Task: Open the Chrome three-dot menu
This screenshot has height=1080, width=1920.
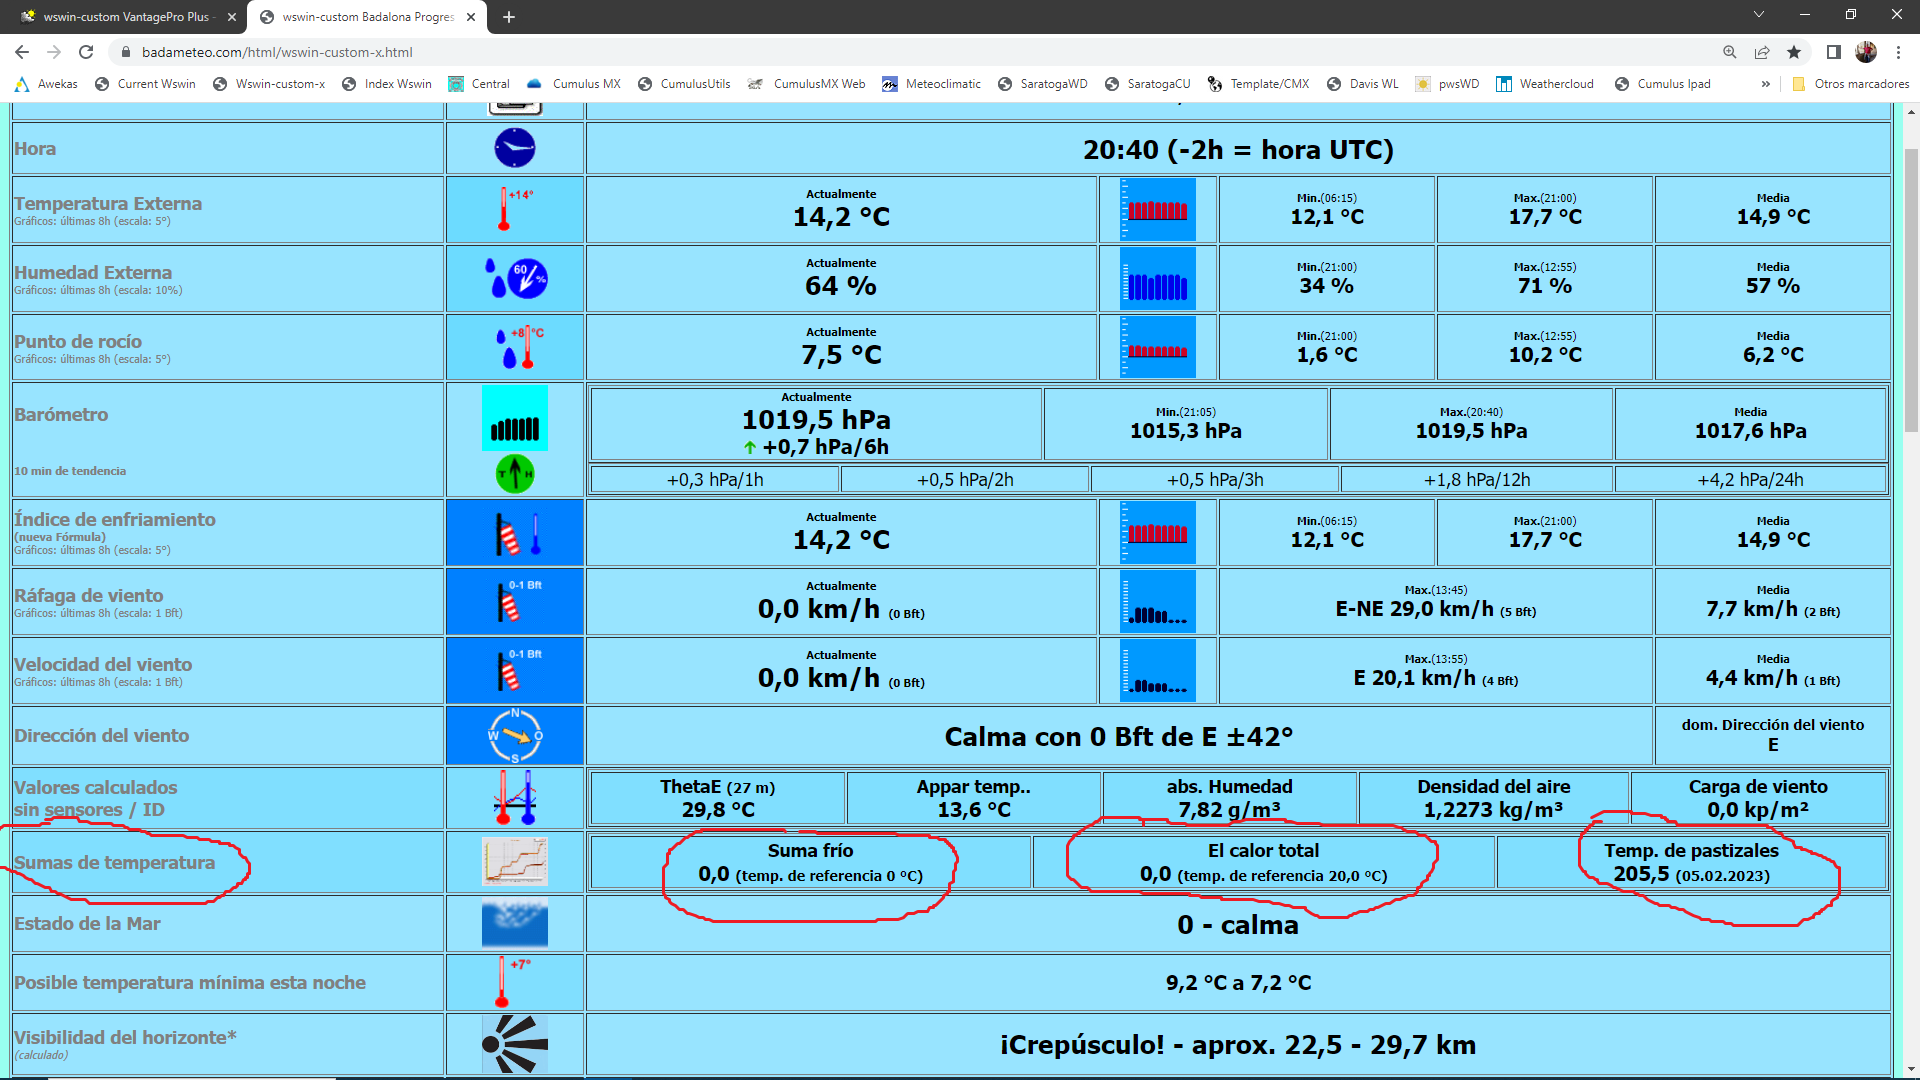Action: (1898, 52)
